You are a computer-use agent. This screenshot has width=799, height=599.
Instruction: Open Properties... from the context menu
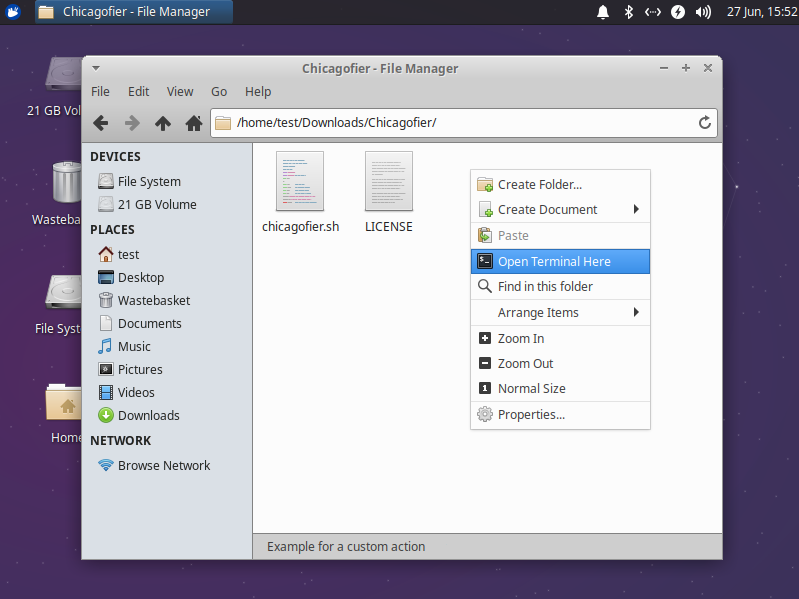[560, 414]
